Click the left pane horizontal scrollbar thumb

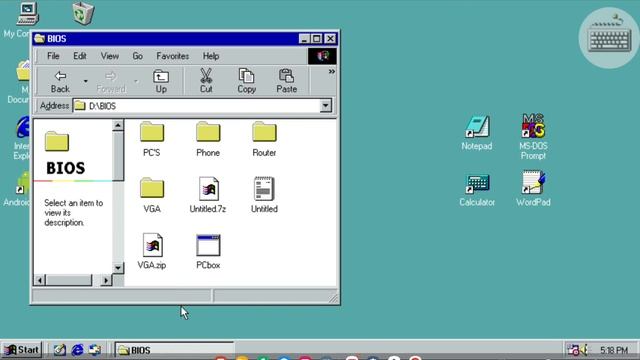pos(69,280)
